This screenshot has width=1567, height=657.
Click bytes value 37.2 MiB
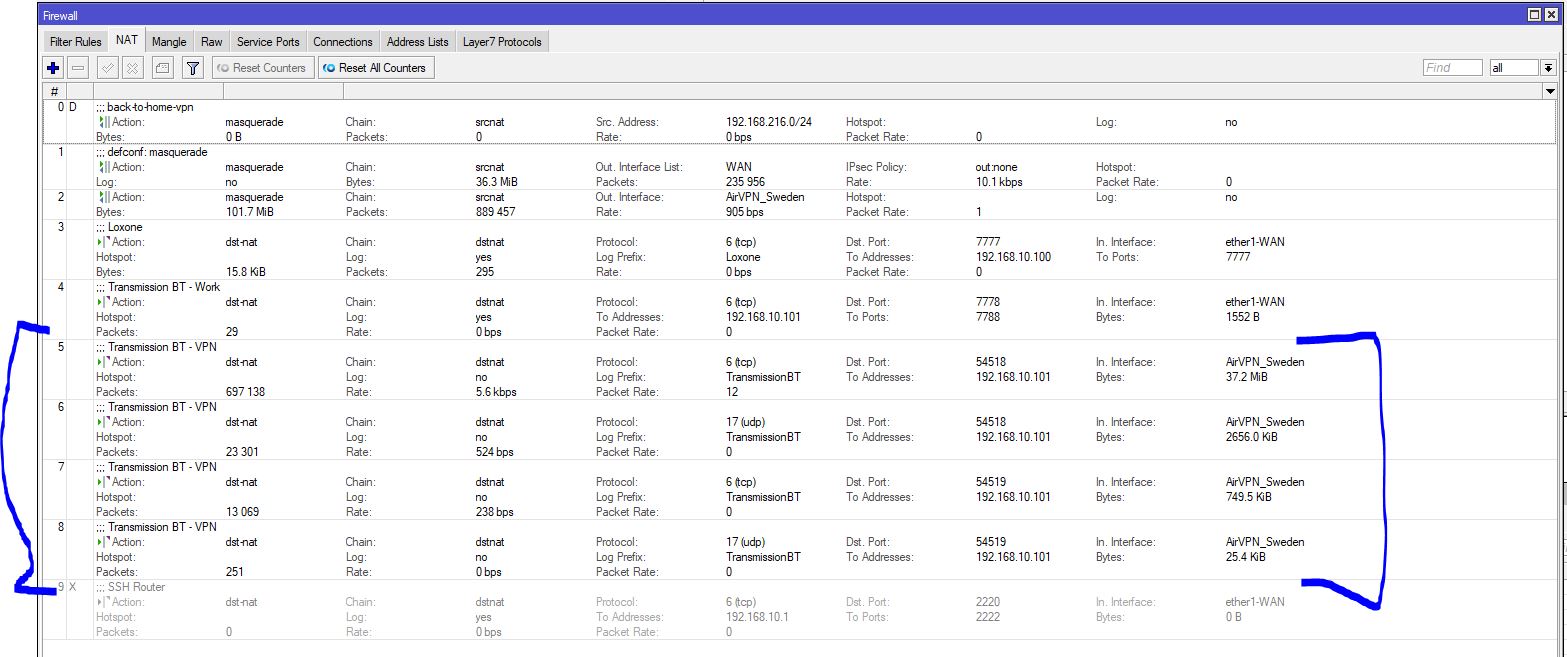pos(1246,377)
